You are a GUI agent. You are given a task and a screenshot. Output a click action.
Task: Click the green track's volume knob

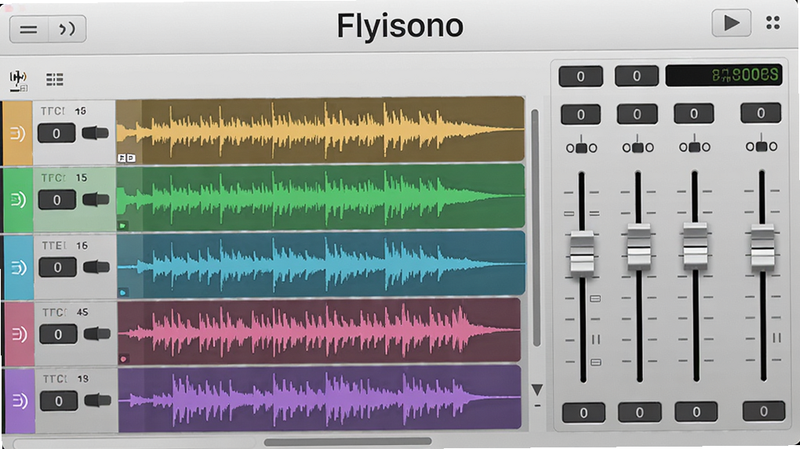tap(95, 199)
